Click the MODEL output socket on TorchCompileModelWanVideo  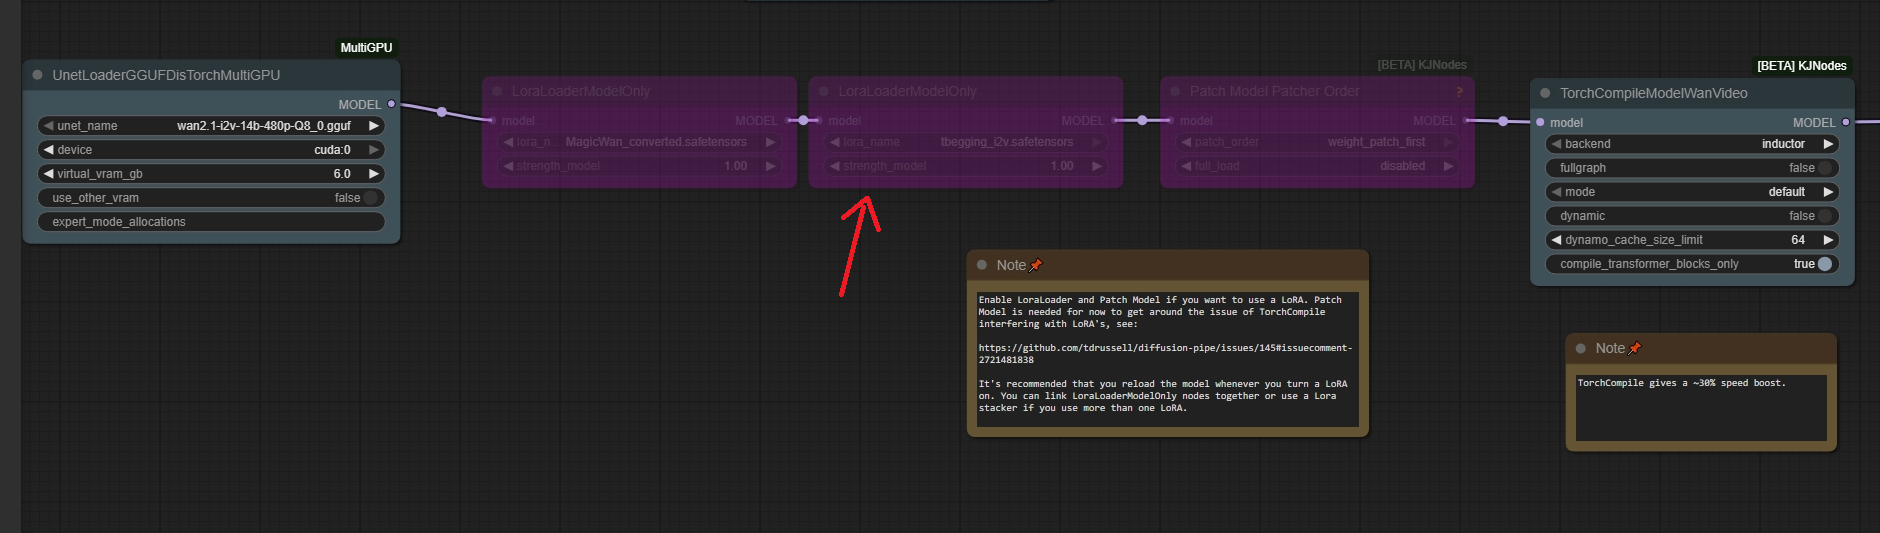(1846, 122)
